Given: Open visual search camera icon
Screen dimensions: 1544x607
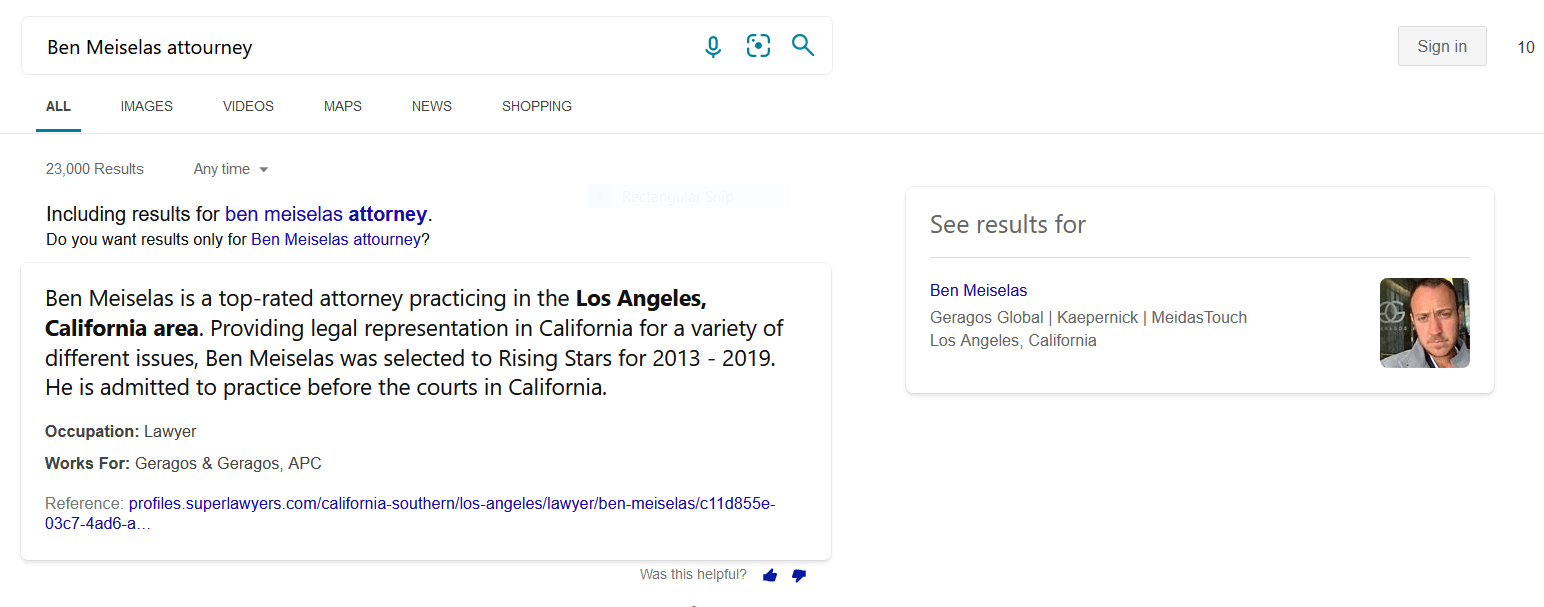Looking at the screenshot, I should 759,46.
